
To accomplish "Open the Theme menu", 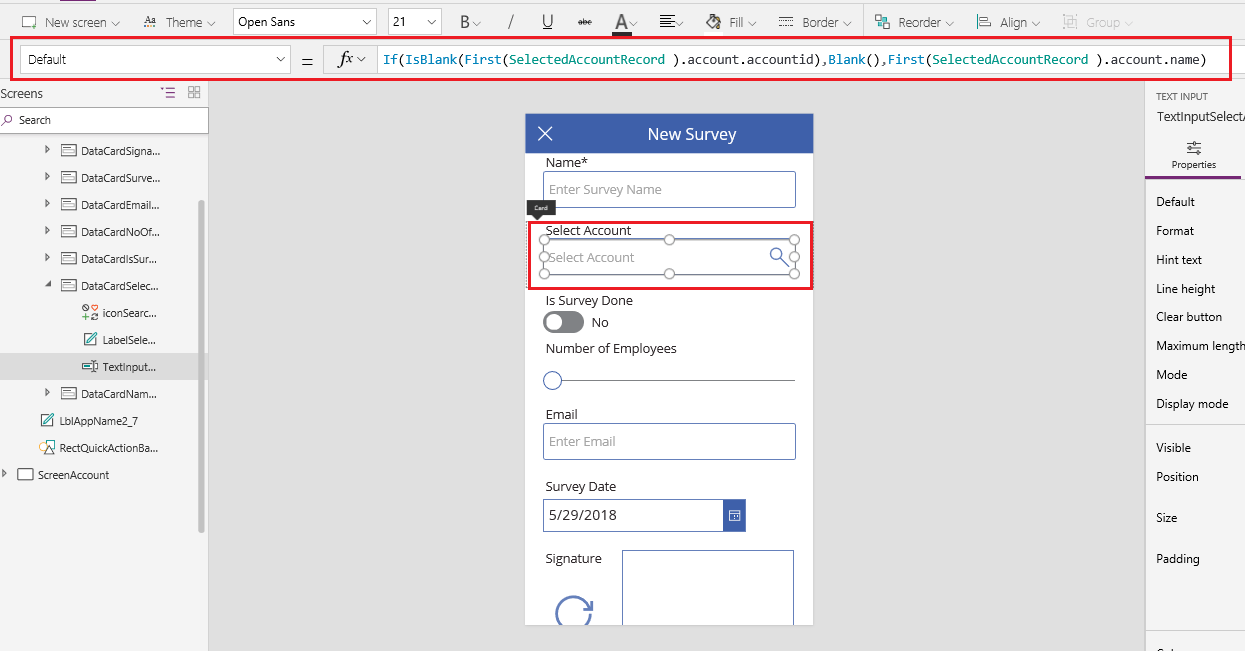I will point(179,20).
